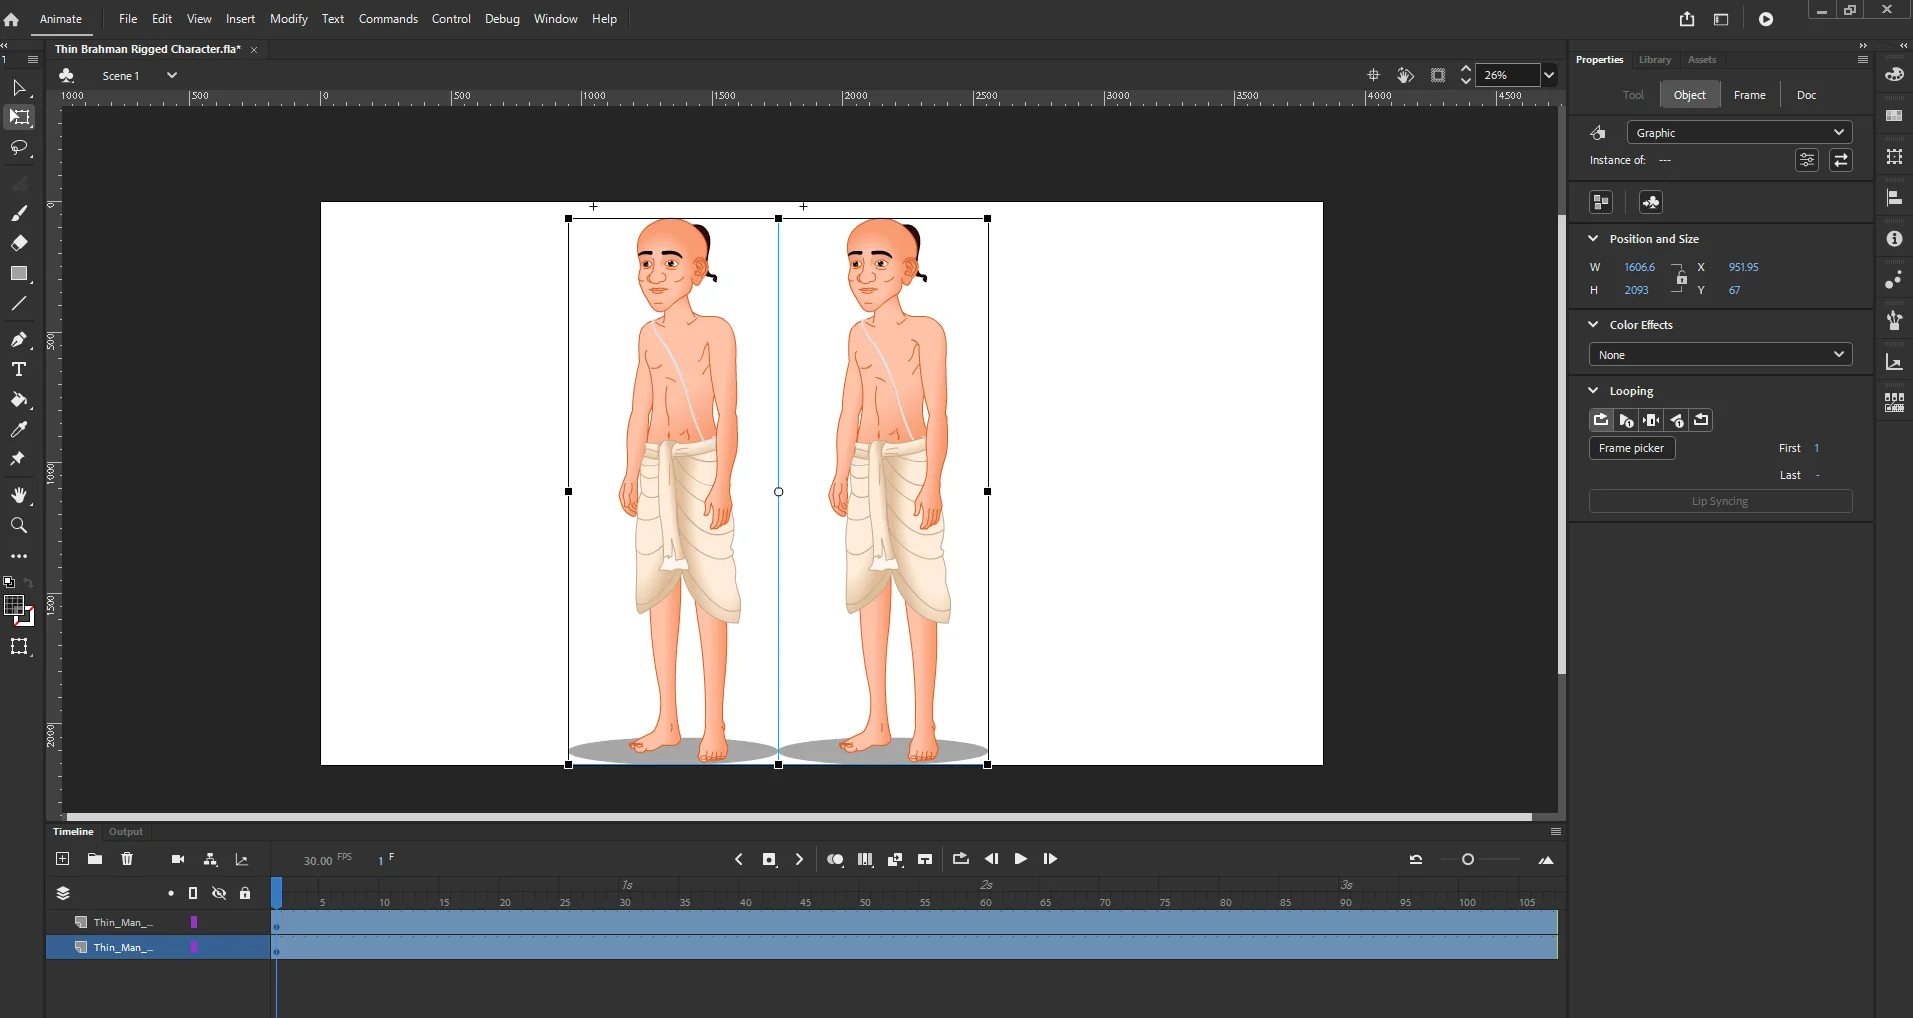Toggle the show/hide all layers icon
The width and height of the screenshot is (1913, 1018).
(x=219, y=893)
